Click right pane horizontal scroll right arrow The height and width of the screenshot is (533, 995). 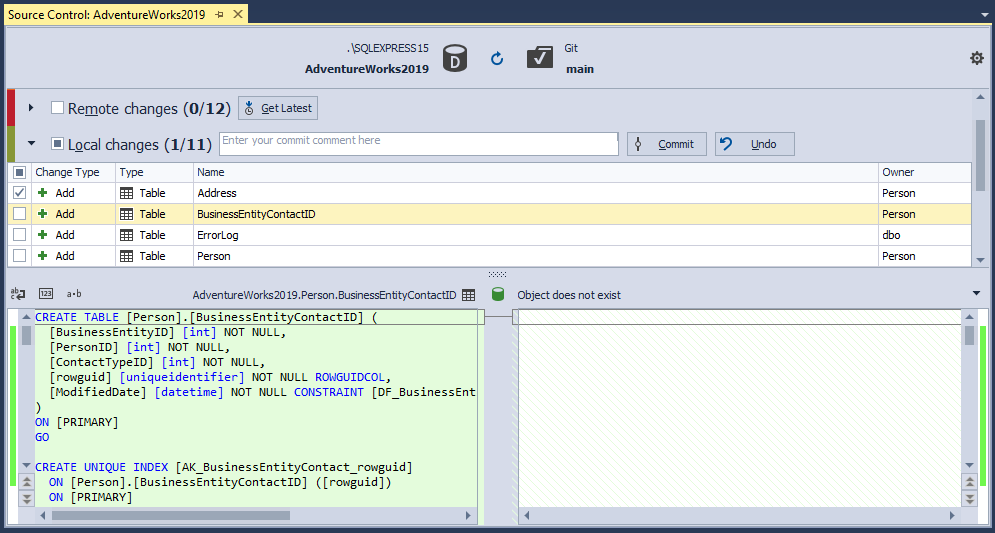pos(952,516)
